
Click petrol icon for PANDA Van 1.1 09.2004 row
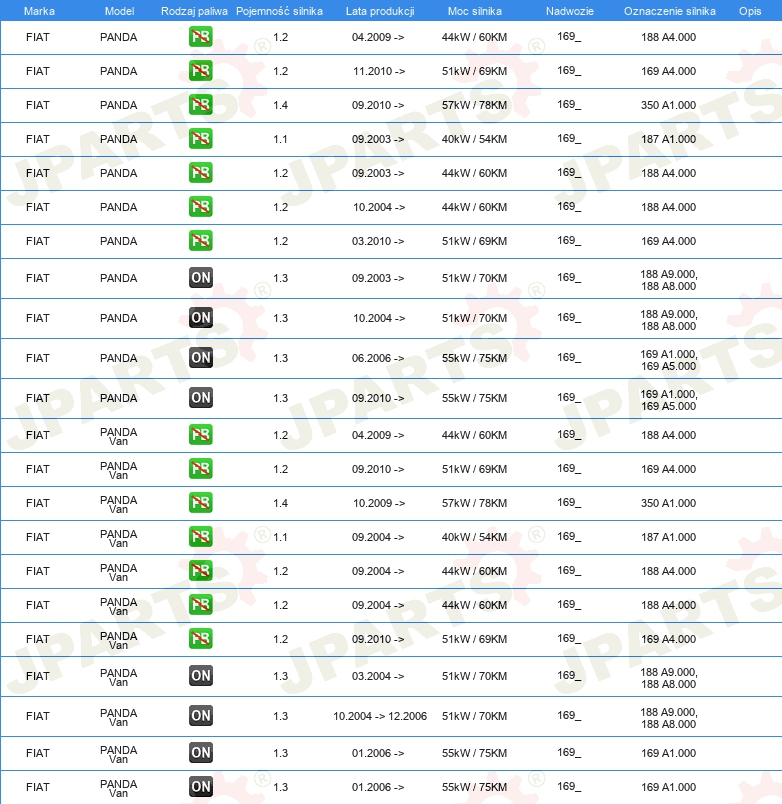point(200,536)
